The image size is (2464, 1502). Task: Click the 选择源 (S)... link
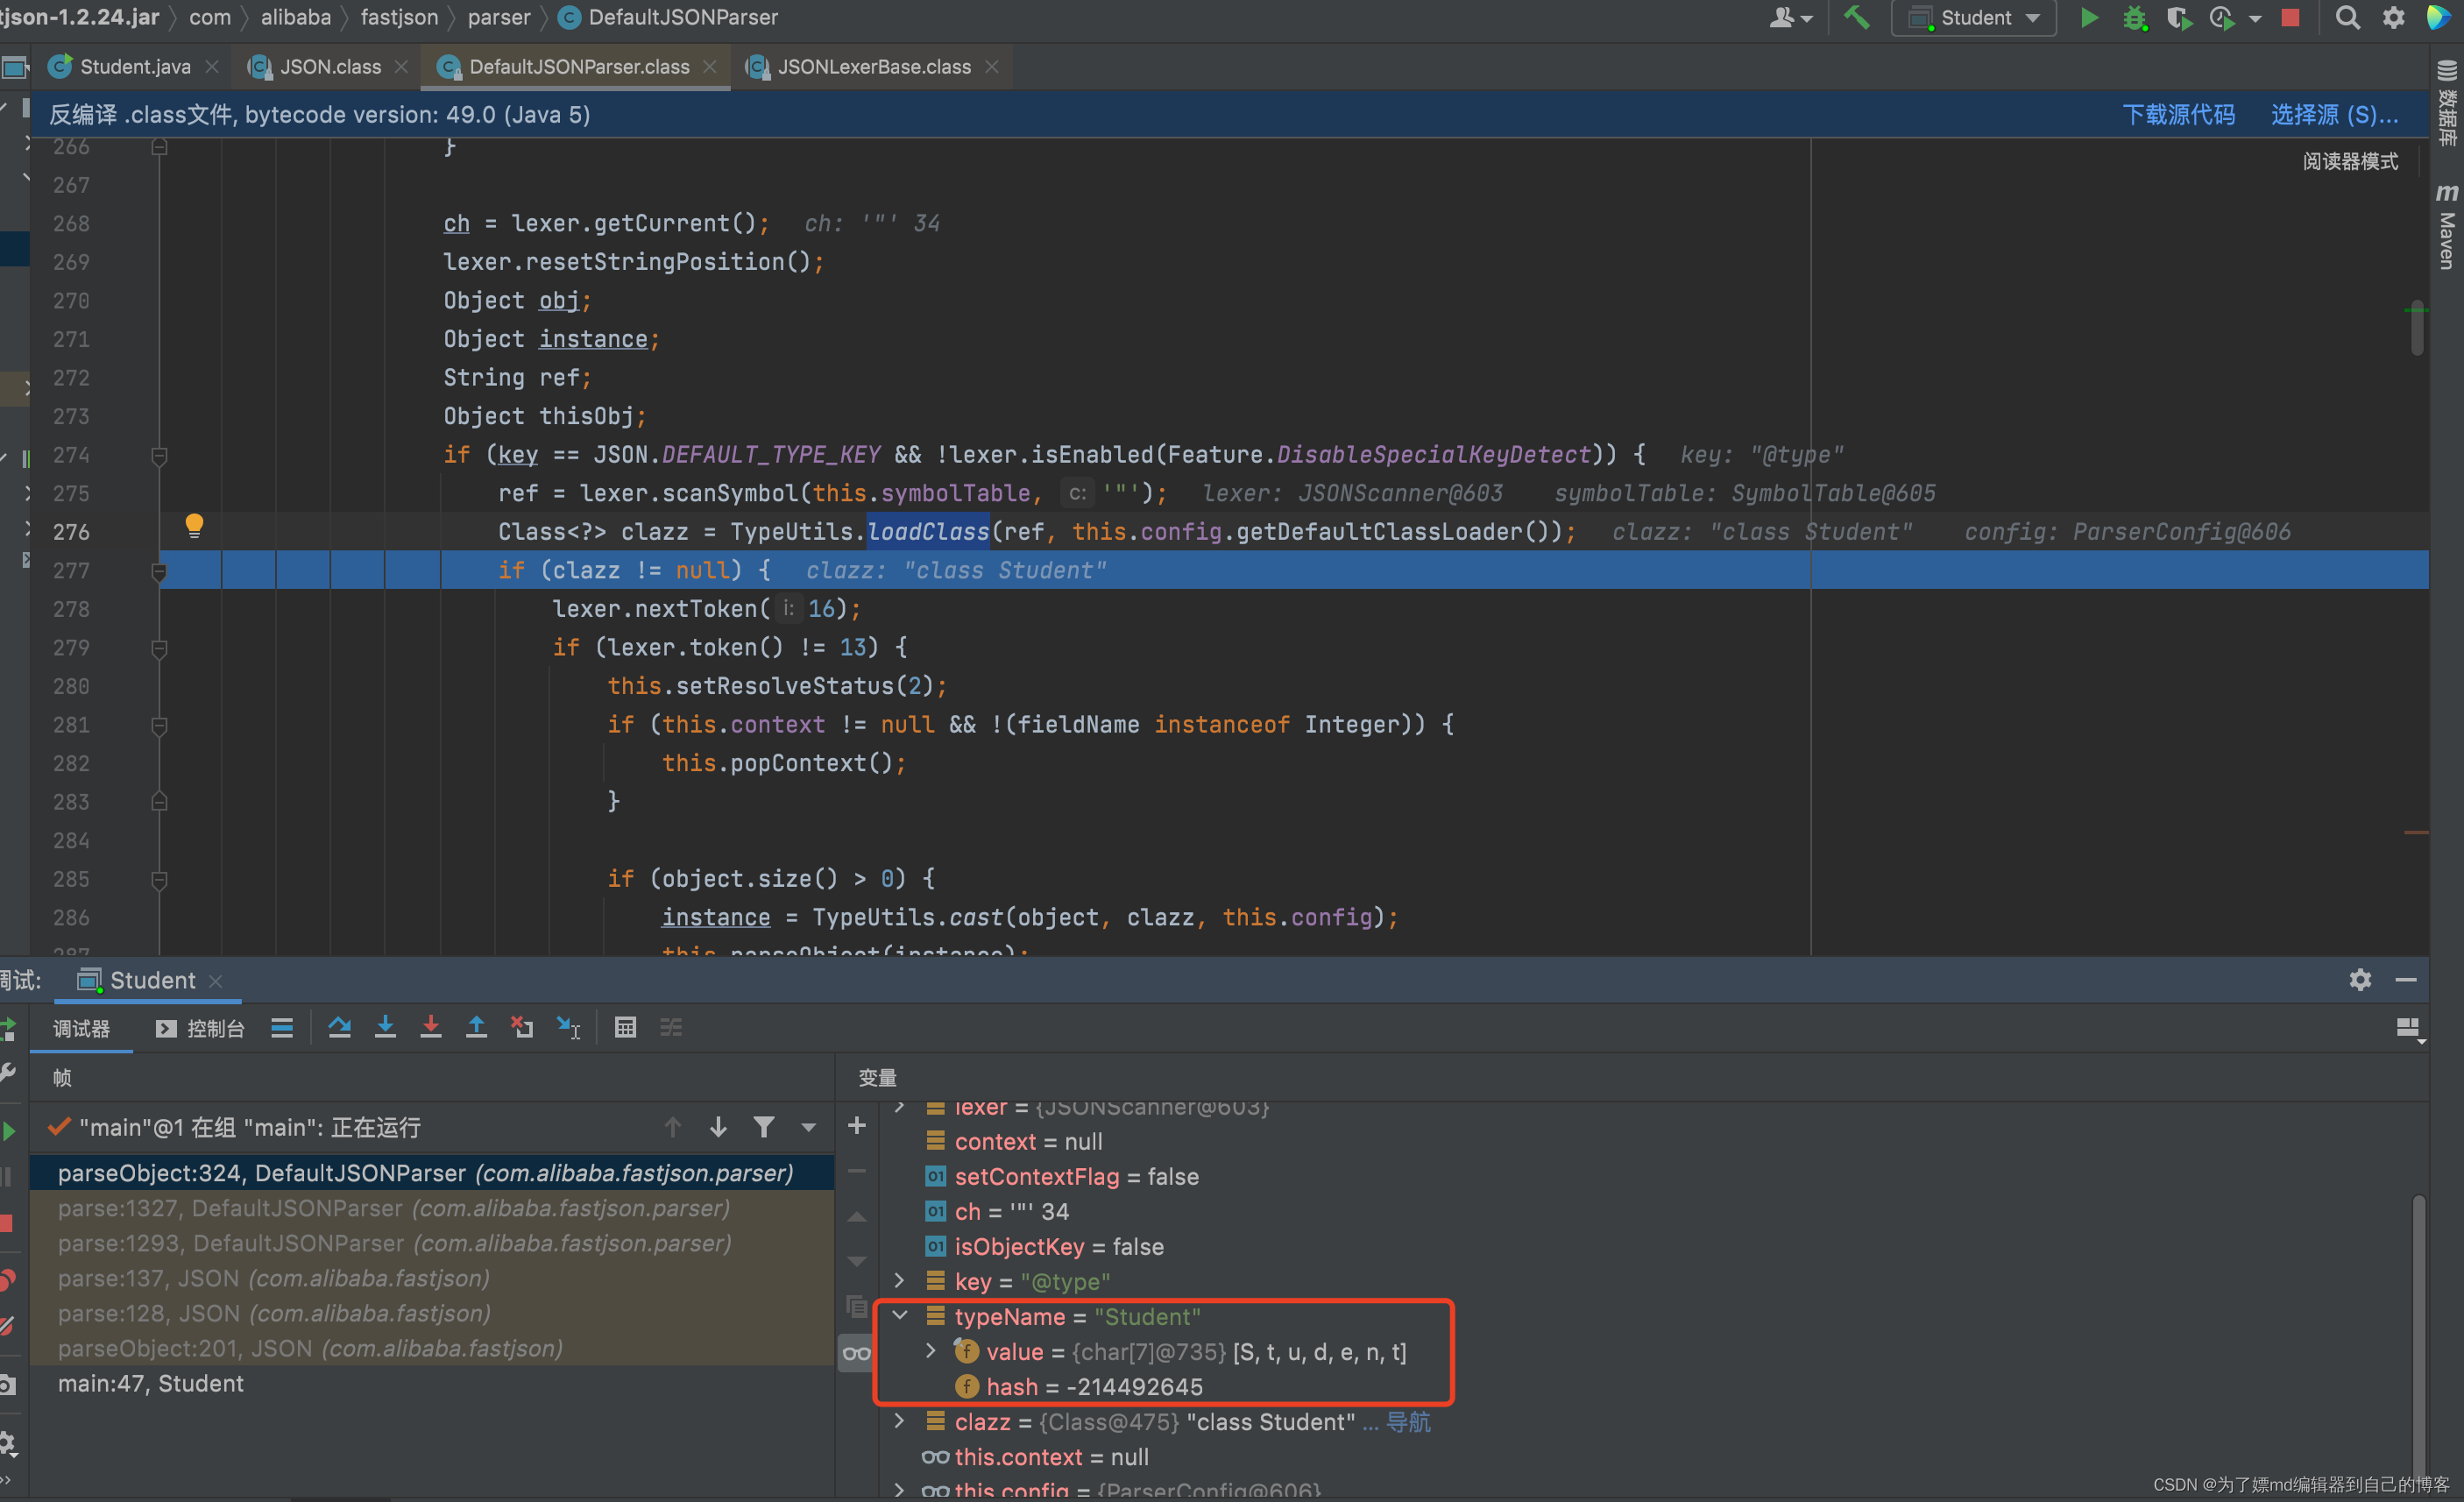pos(2334,114)
